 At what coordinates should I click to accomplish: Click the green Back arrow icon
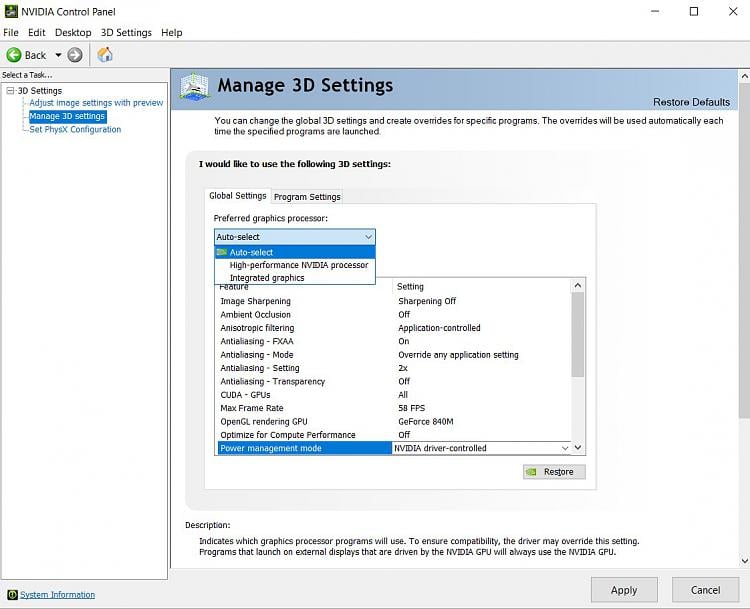point(14,55)
